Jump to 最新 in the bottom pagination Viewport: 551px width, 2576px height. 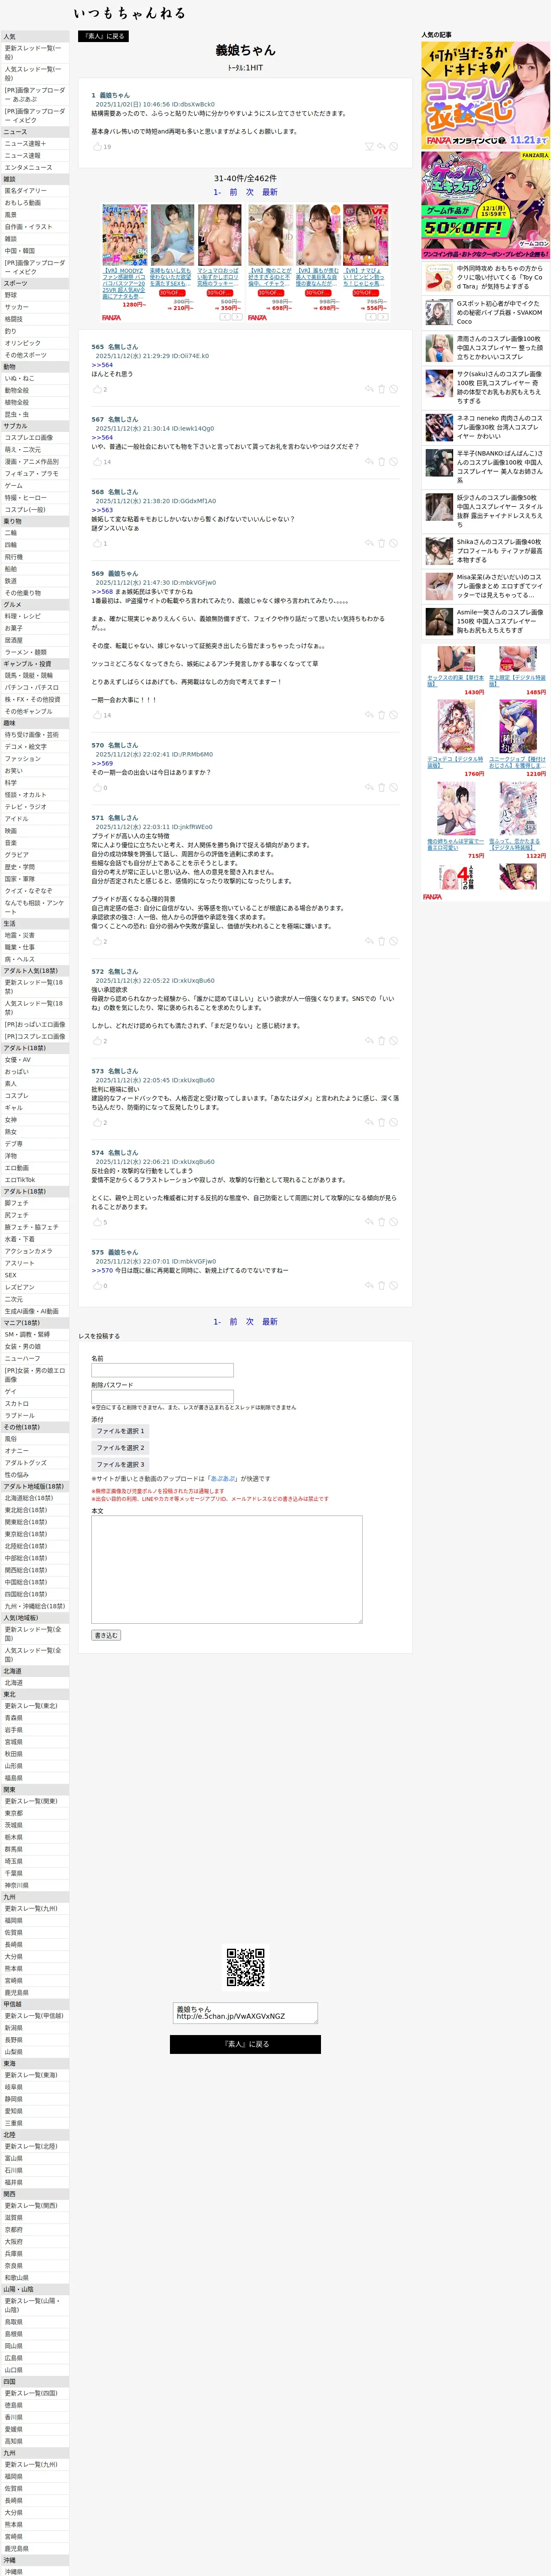pyautogui.click(x=270, y=1321)
